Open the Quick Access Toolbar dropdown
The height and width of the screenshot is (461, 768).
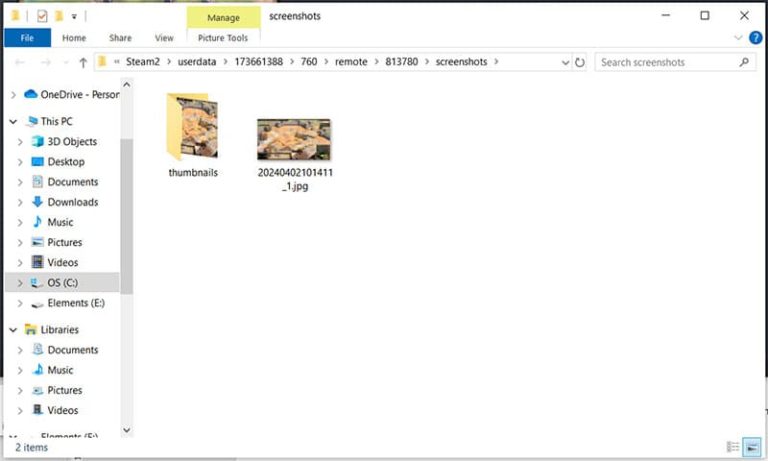75,16
